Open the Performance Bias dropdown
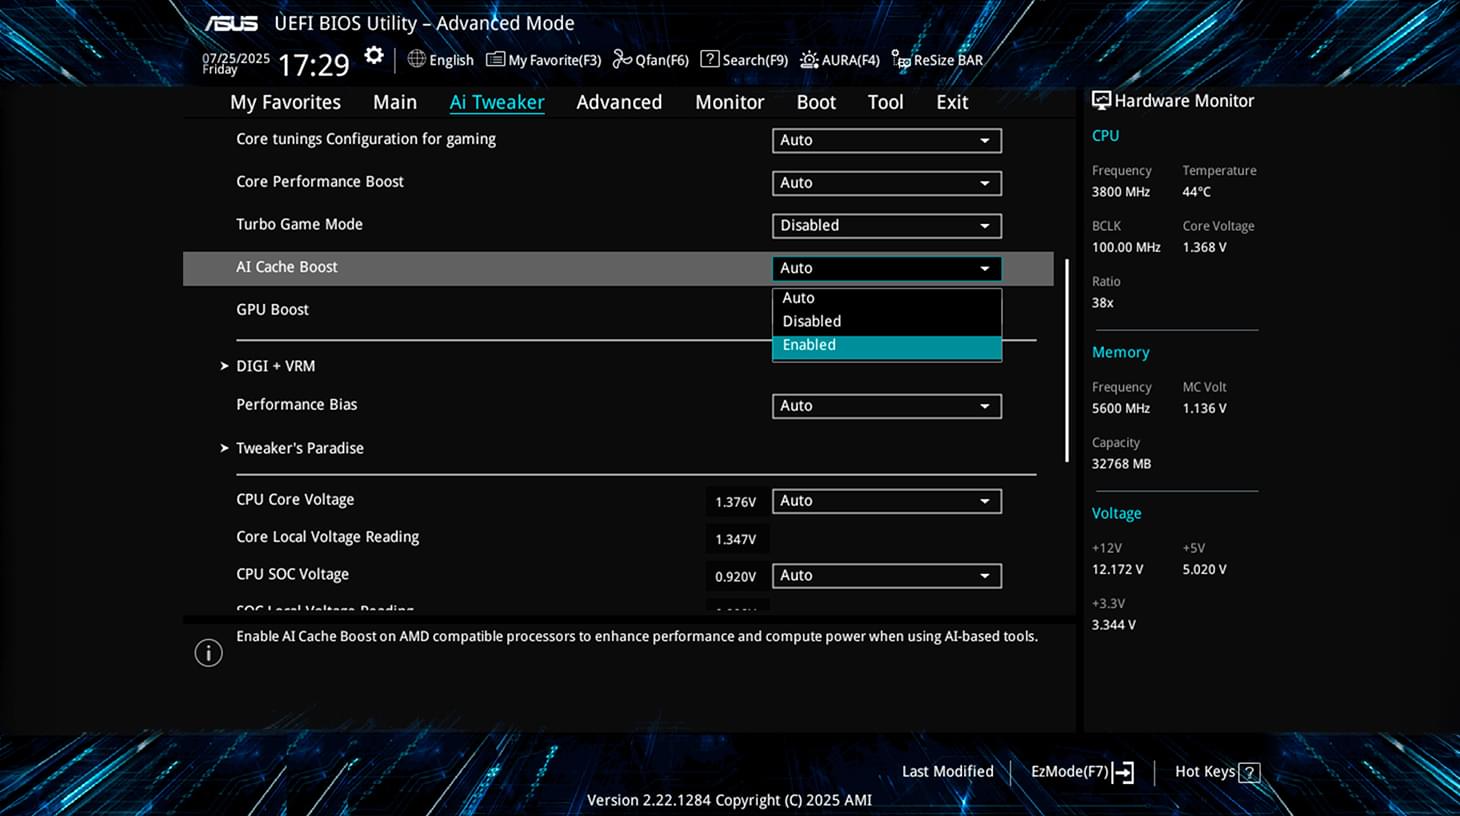Screen dimensions: 1460x816 [886, 405]
